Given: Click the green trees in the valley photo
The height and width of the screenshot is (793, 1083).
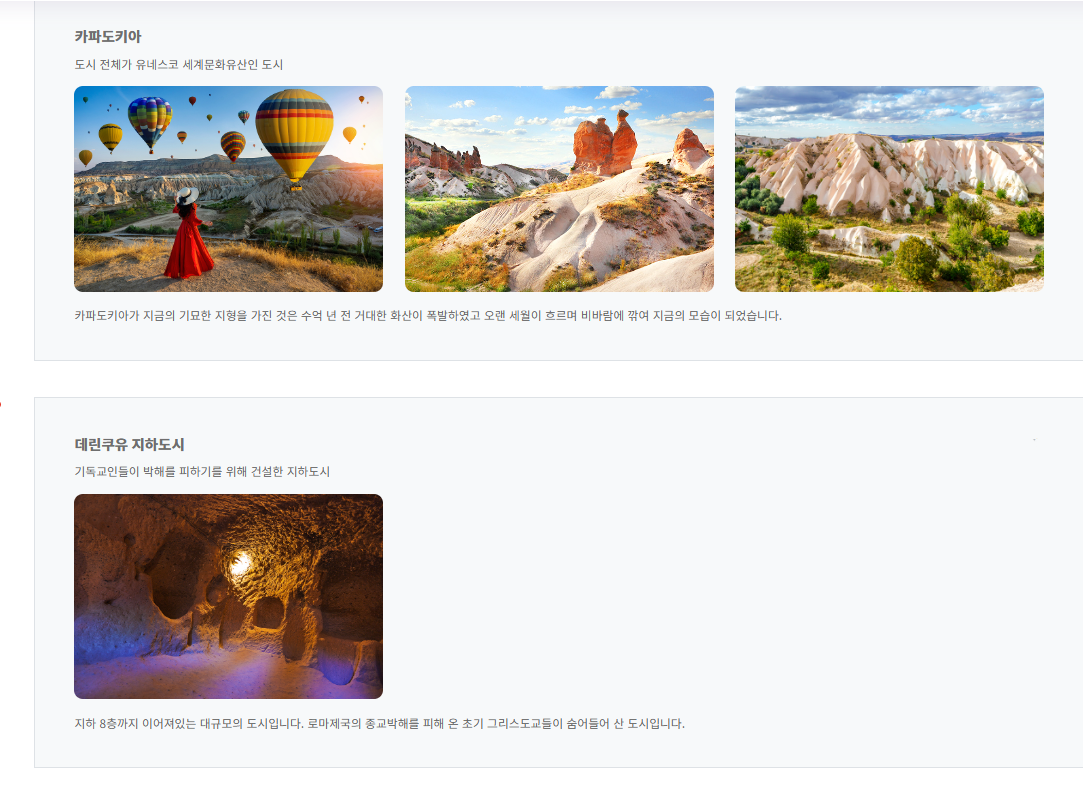Looking at the screenshot, I should [915, 258].
